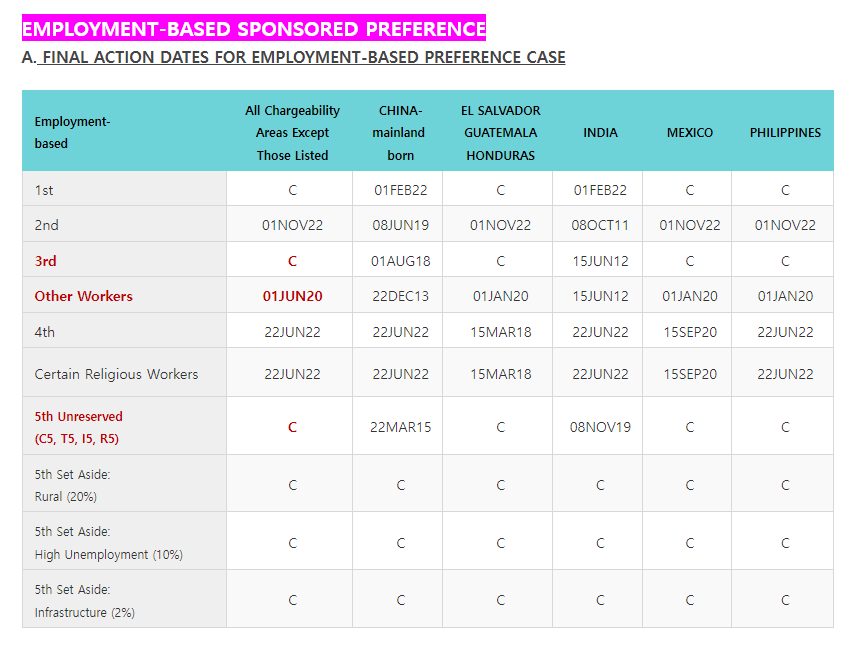Click the 22MAR15 China date cell
This screenshot has height=648, width=853.
click(400, 427)
